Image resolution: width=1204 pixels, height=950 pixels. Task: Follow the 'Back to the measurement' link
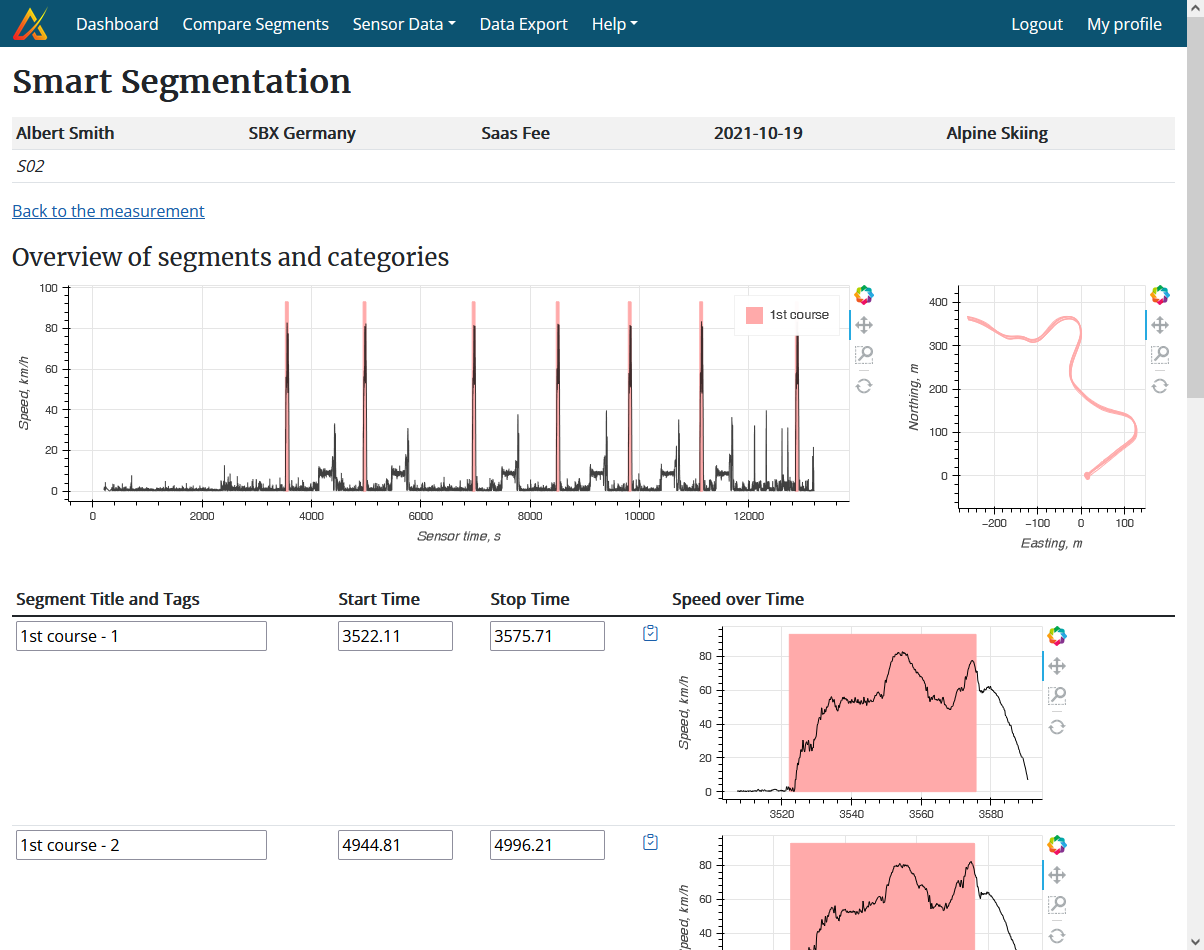tap(108, 211)
